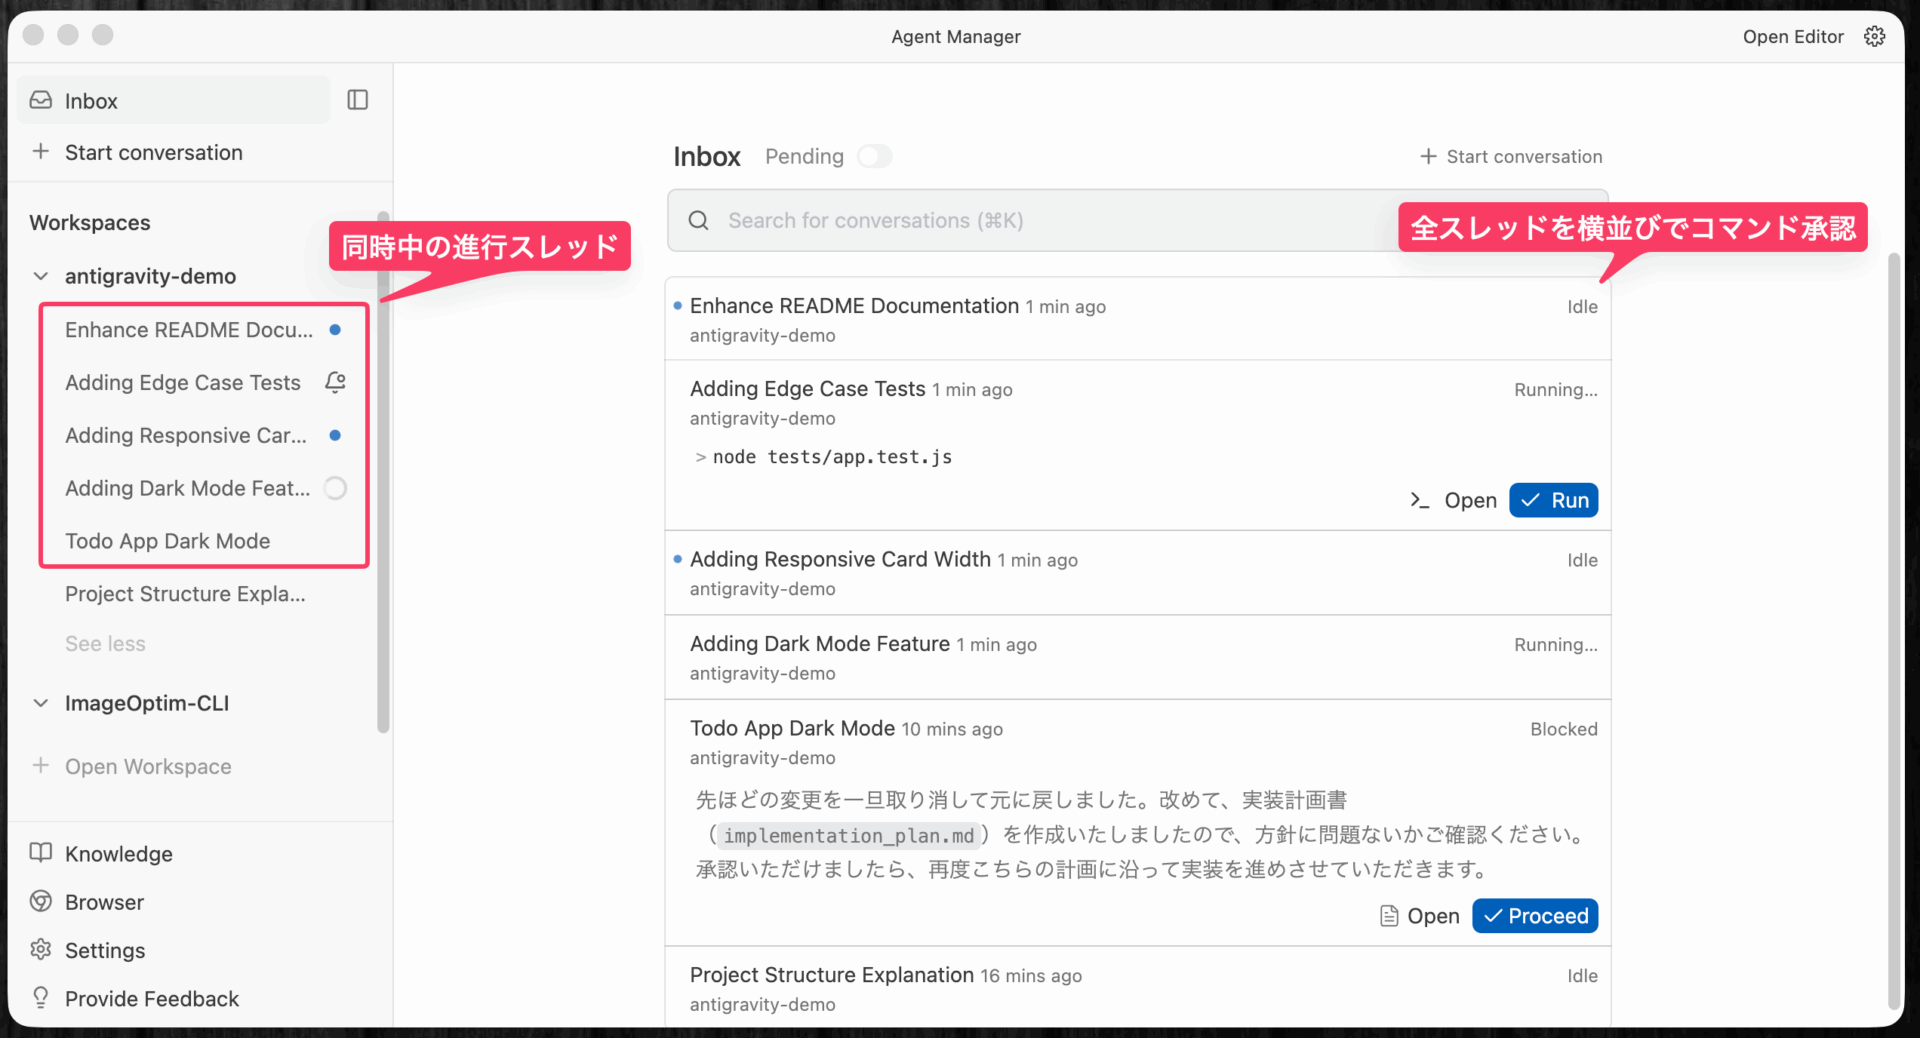Open Settings in the sidebar
Viewport: 1920px width, 1038px height.
[x=104, y=950]
